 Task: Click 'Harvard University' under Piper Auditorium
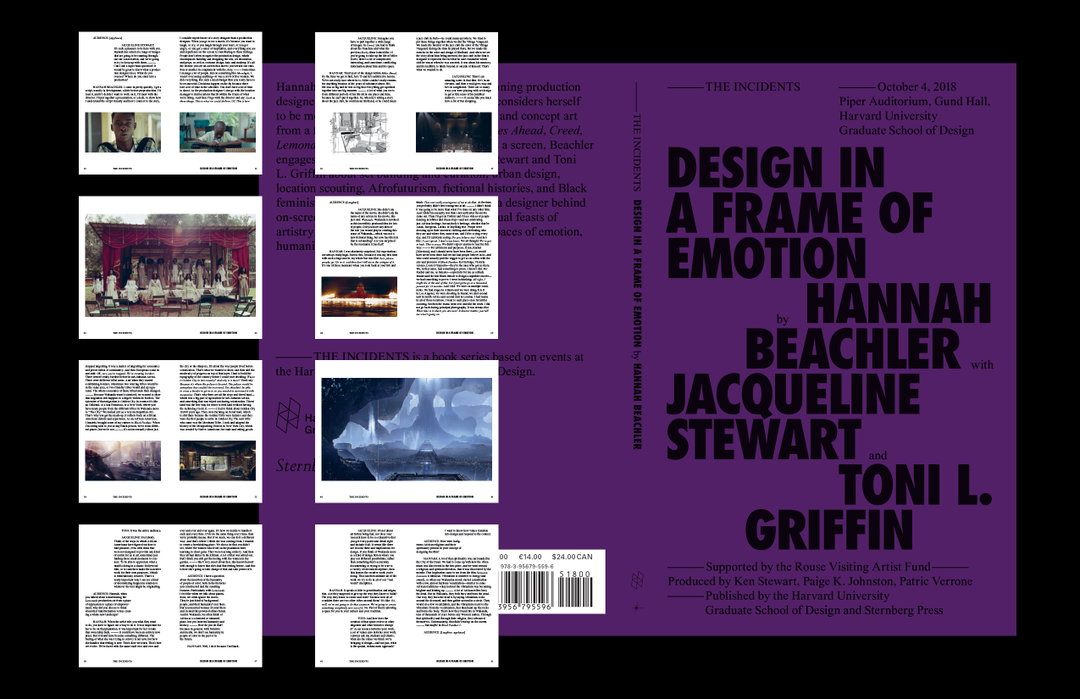point(888,116)
